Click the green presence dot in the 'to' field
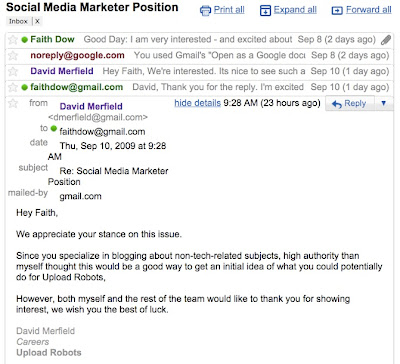 [54, 128]
